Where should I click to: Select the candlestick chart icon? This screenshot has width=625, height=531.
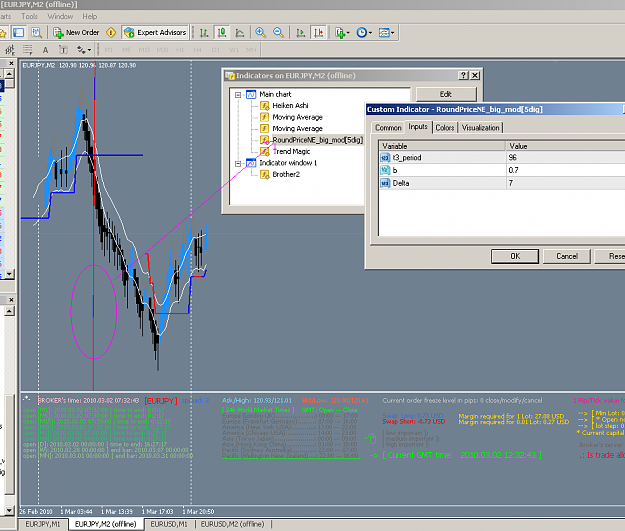pos(222,33)
